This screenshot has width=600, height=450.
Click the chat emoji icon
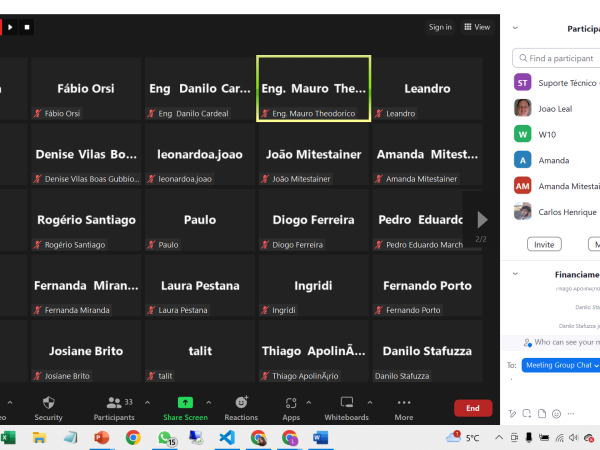556,414
